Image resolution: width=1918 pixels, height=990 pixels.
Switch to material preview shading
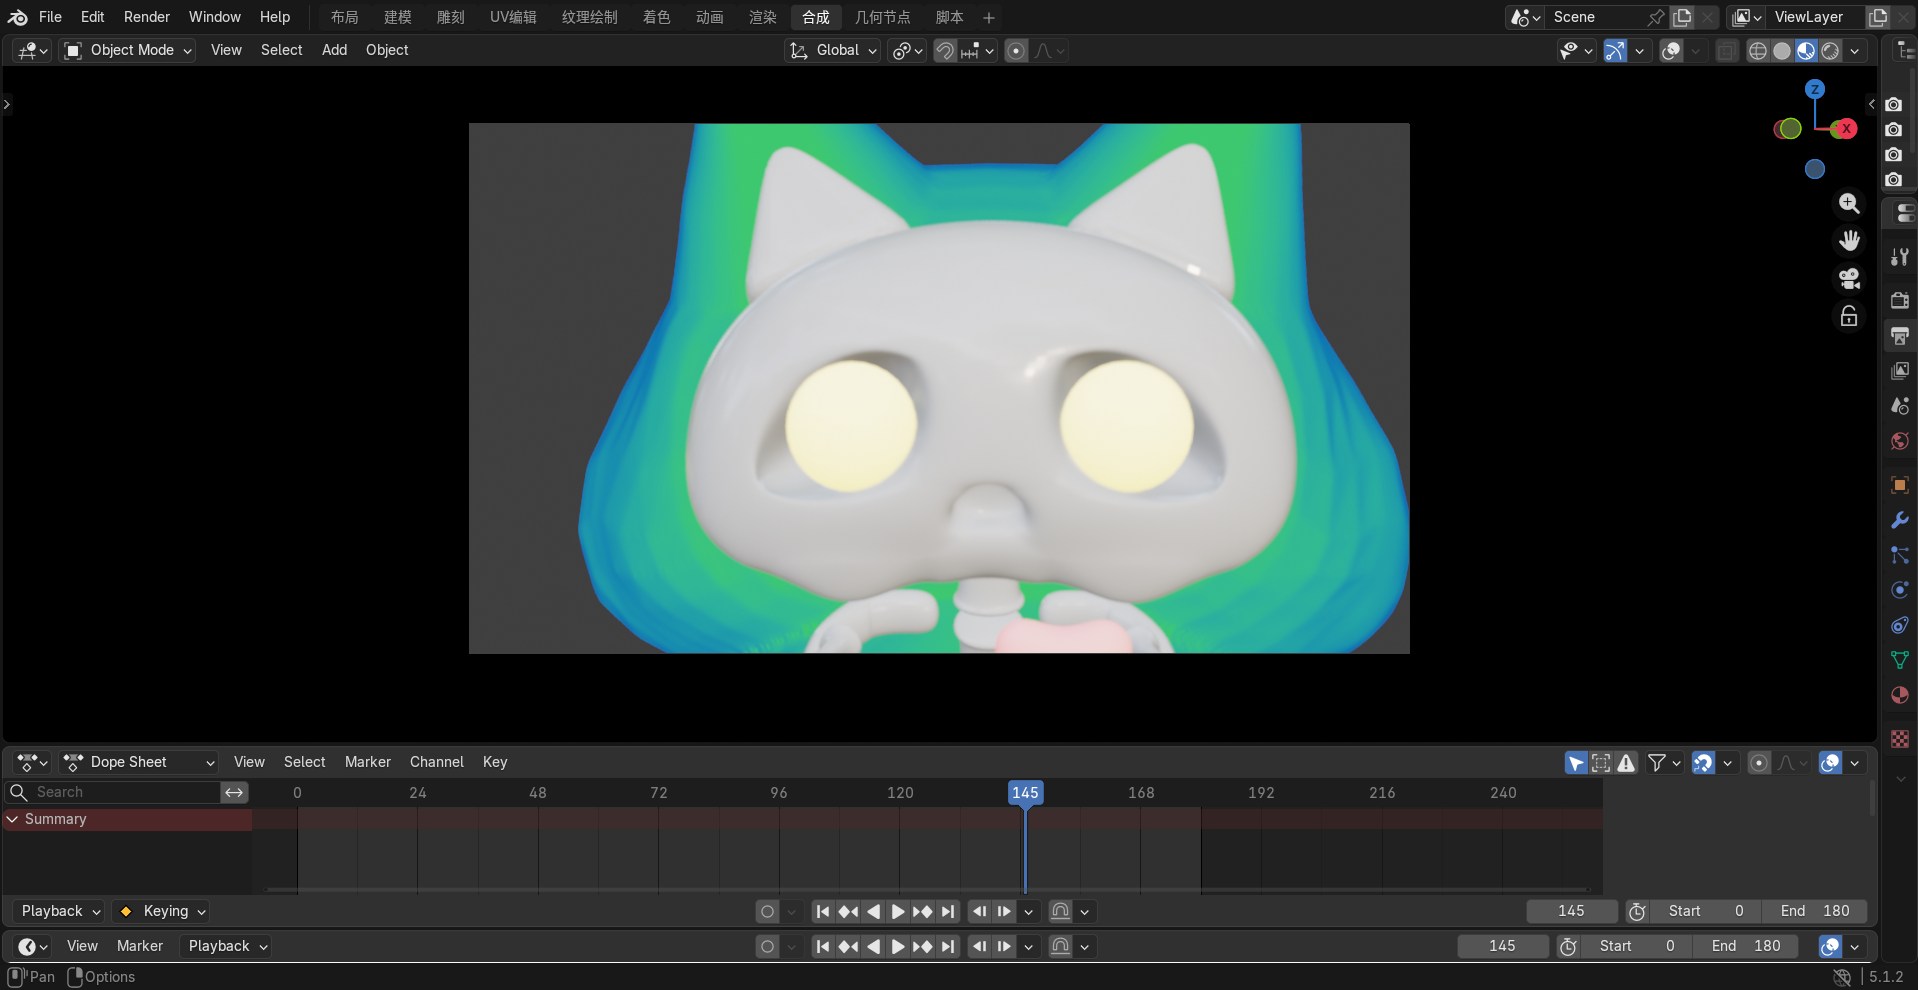[x=1806, y=51]
